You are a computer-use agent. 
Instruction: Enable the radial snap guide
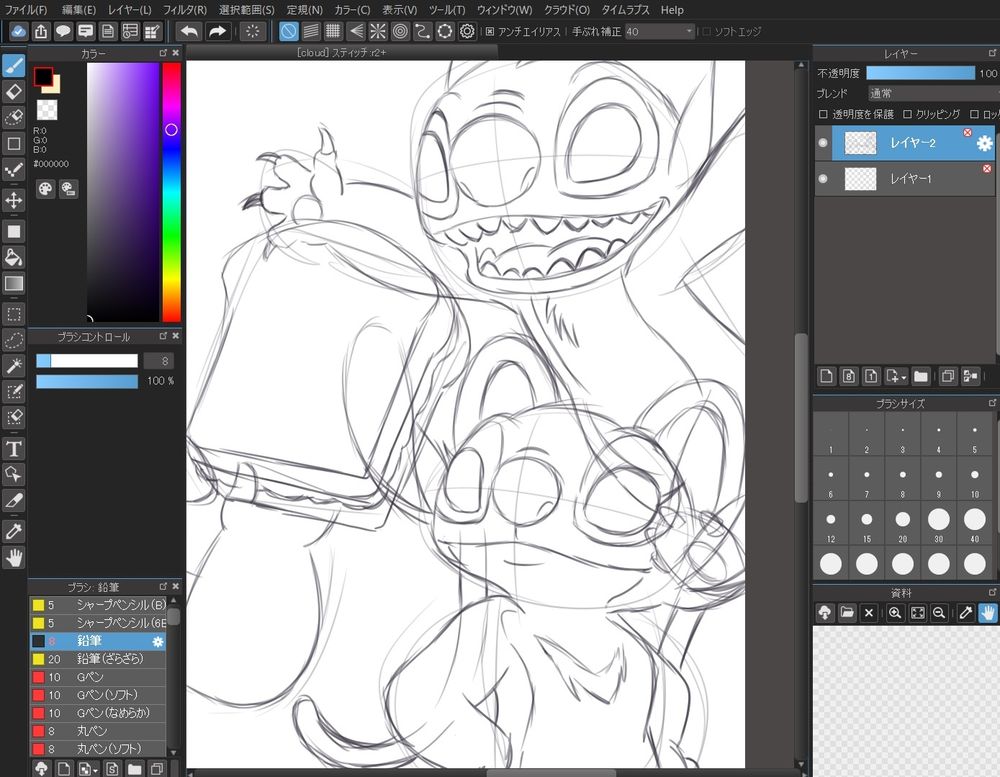coord(378,31)
